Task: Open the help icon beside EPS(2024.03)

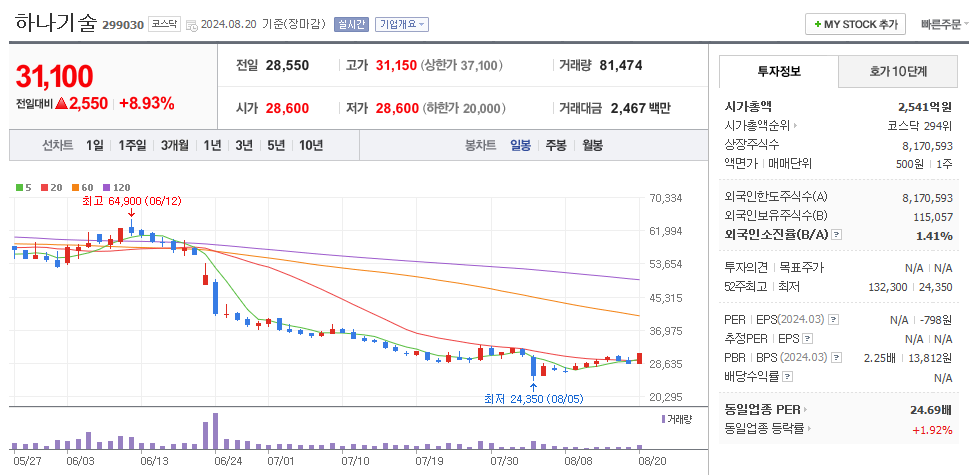Action: coord(834,320)
